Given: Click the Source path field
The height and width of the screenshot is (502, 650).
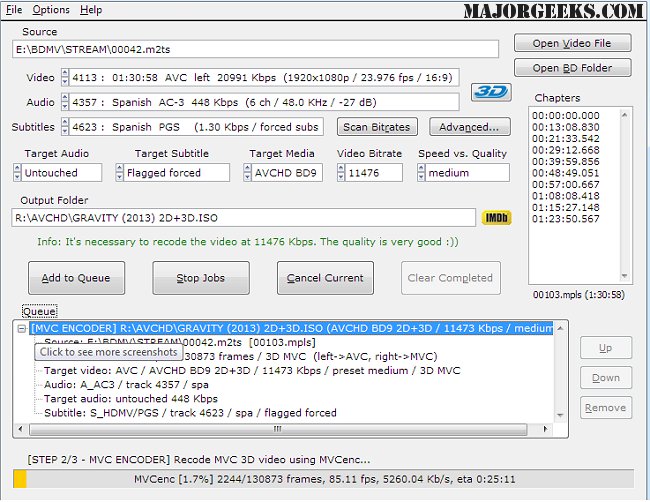Looking at the screenshot, I should (x=255, y=49).
